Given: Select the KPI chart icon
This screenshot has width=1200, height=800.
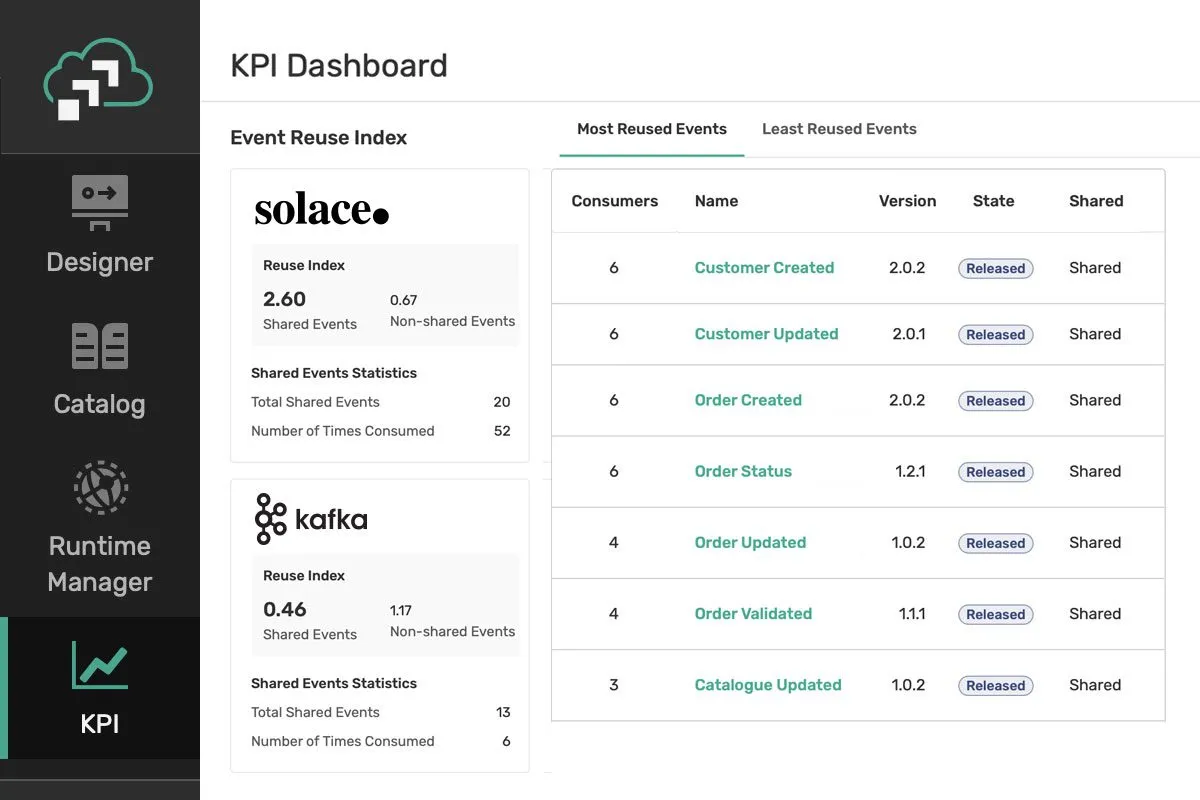Looking at the screenshot, I should (99, 665).
